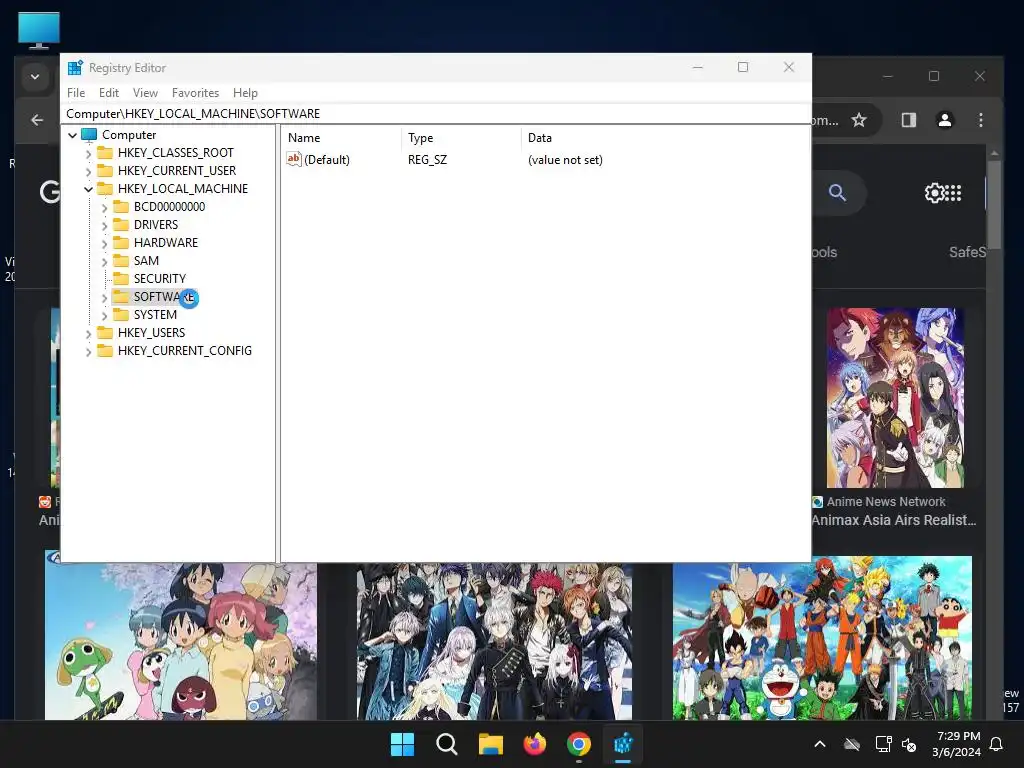Open File Explorer from the taskbar
The width and height of the screenshot is (1024, 768).
click(x=490, y=744)
